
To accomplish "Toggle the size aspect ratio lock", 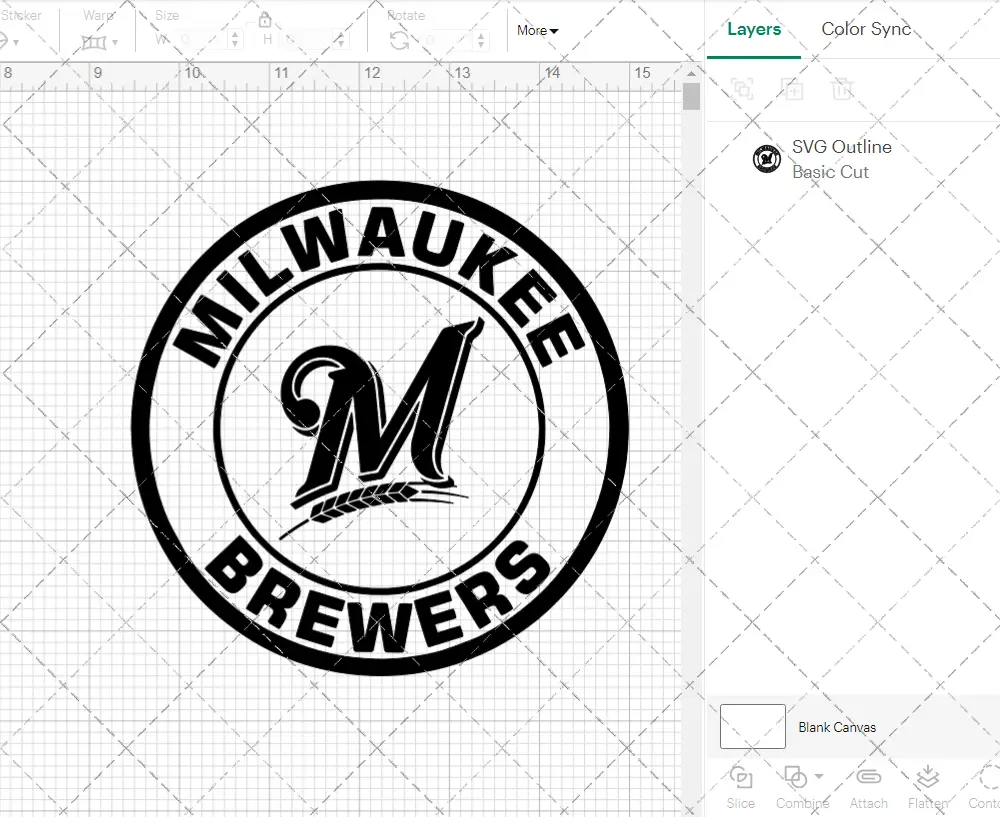I will [x=265, y=20].
